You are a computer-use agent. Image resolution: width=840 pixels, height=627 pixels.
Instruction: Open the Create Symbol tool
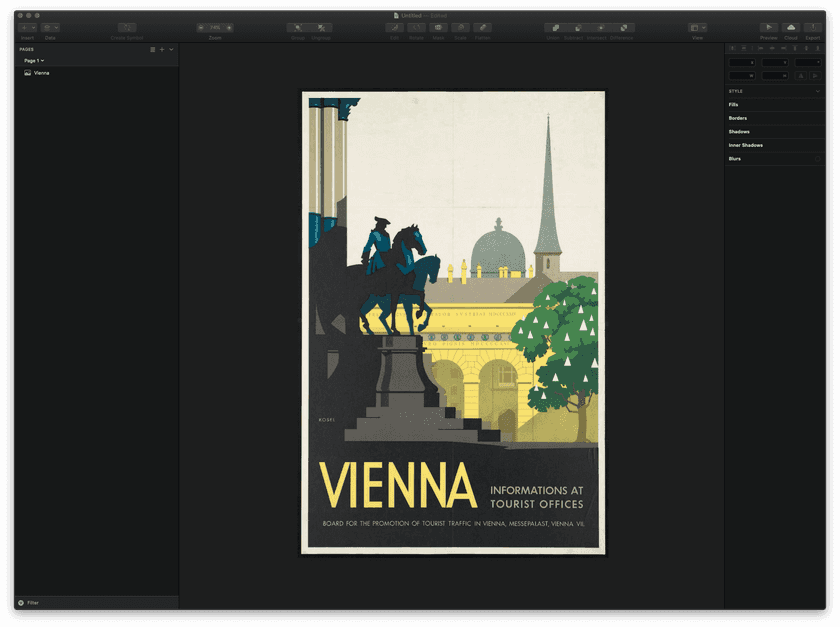(126, 27)
